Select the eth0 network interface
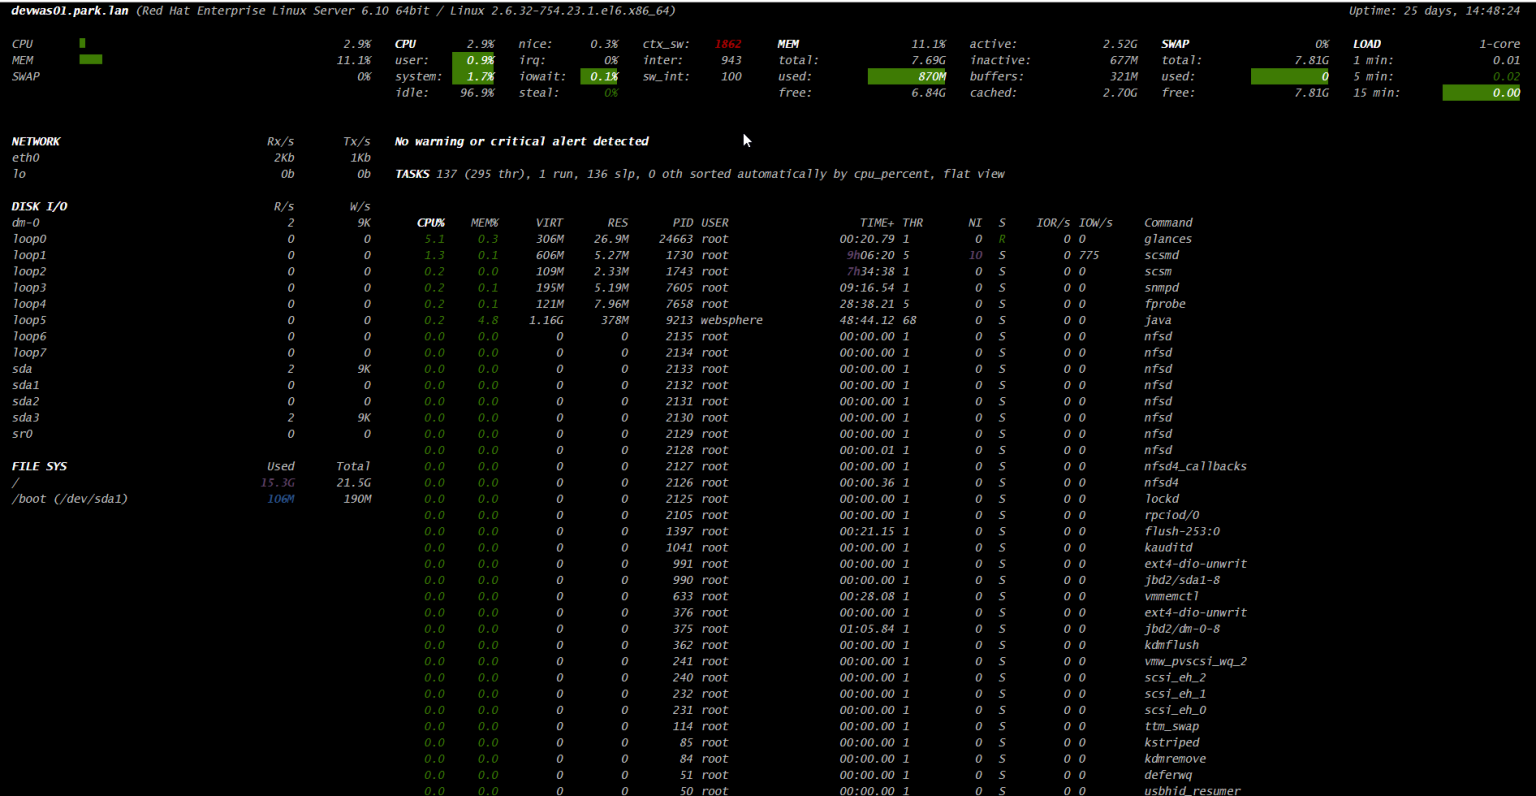 [x=26, y=158]
